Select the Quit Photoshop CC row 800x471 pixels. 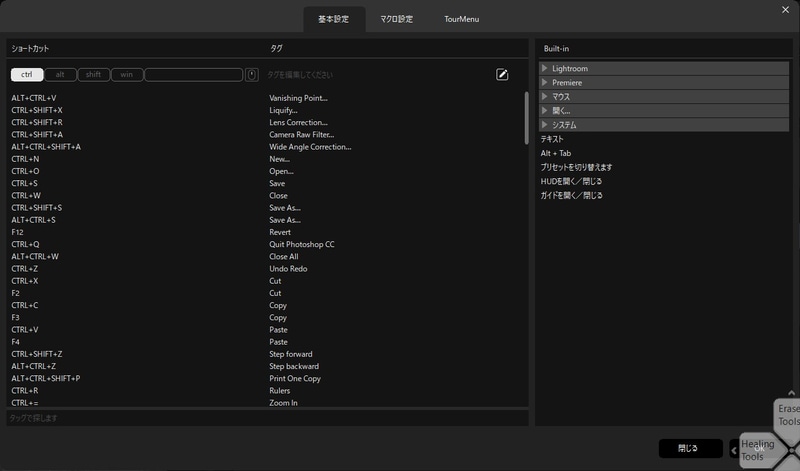(x=265, y=244)
